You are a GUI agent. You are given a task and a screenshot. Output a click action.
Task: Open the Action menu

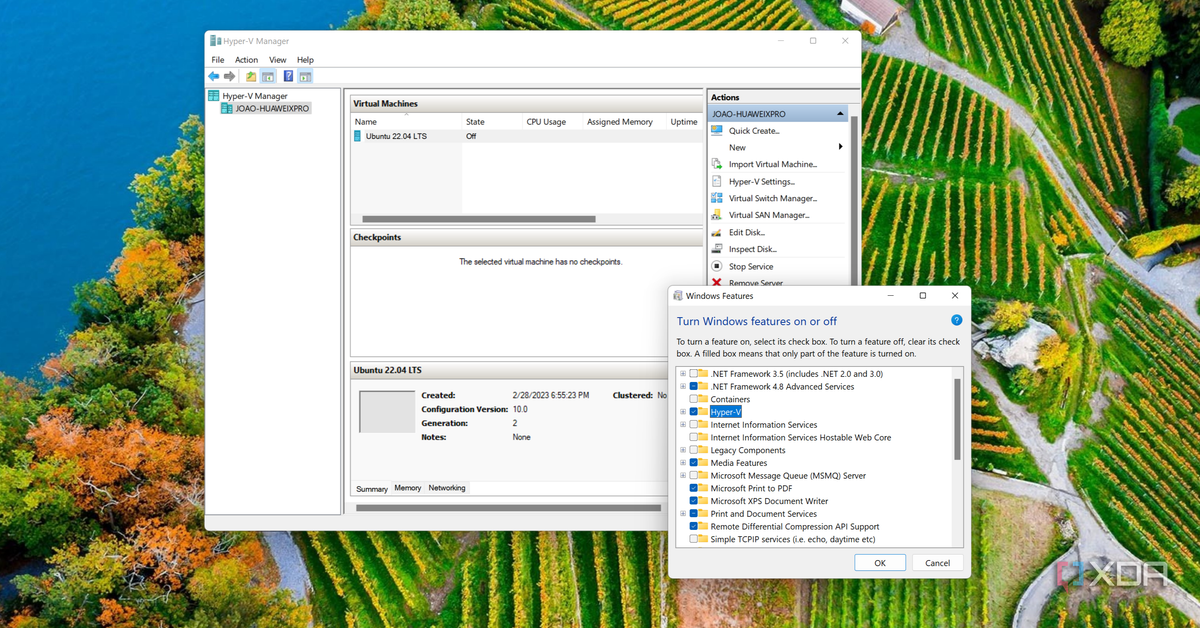(246, 60)
